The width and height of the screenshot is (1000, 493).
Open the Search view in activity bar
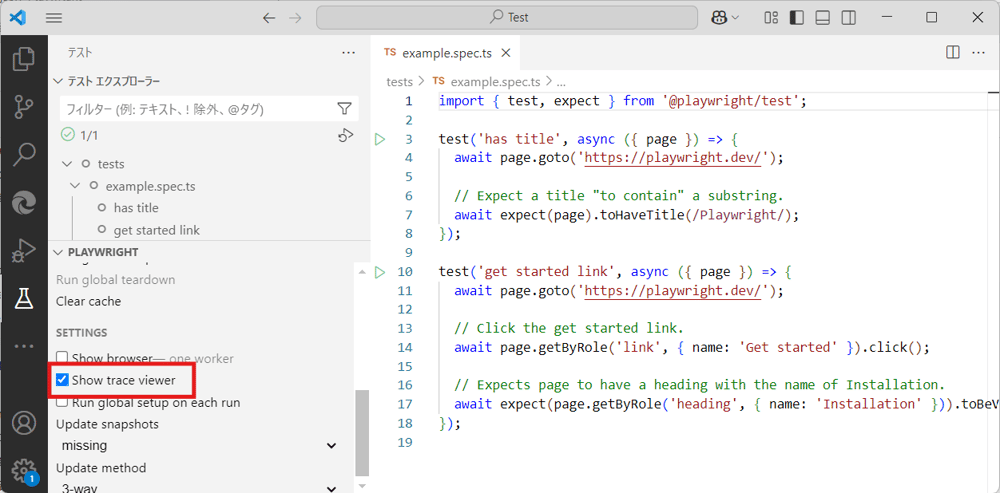click(x=24, y=155)
